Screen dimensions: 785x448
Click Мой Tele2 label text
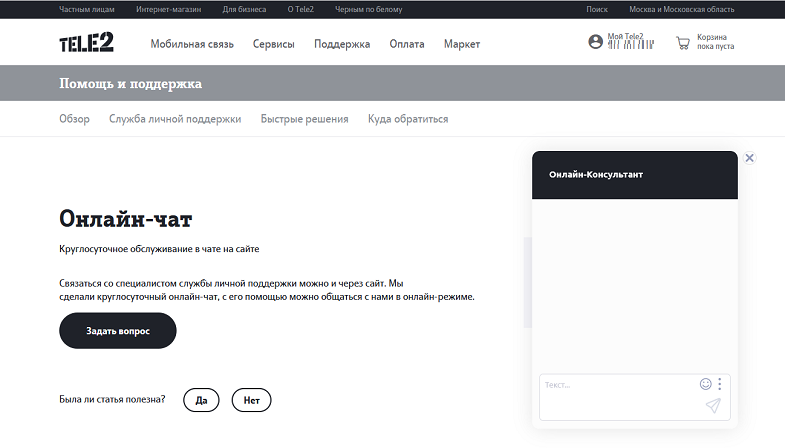(625, 37)
